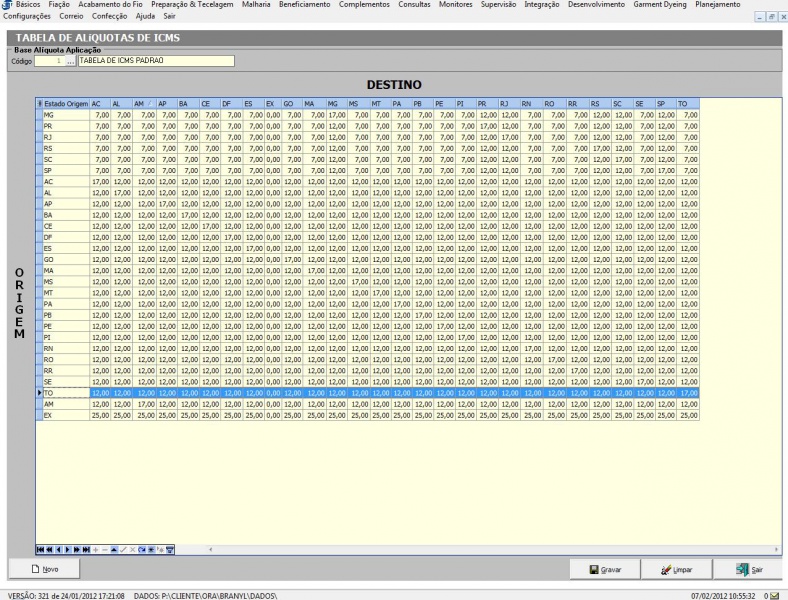Sort by the AM destination column header
This screenshot has height=600, width=788.
tap(139, 103)
